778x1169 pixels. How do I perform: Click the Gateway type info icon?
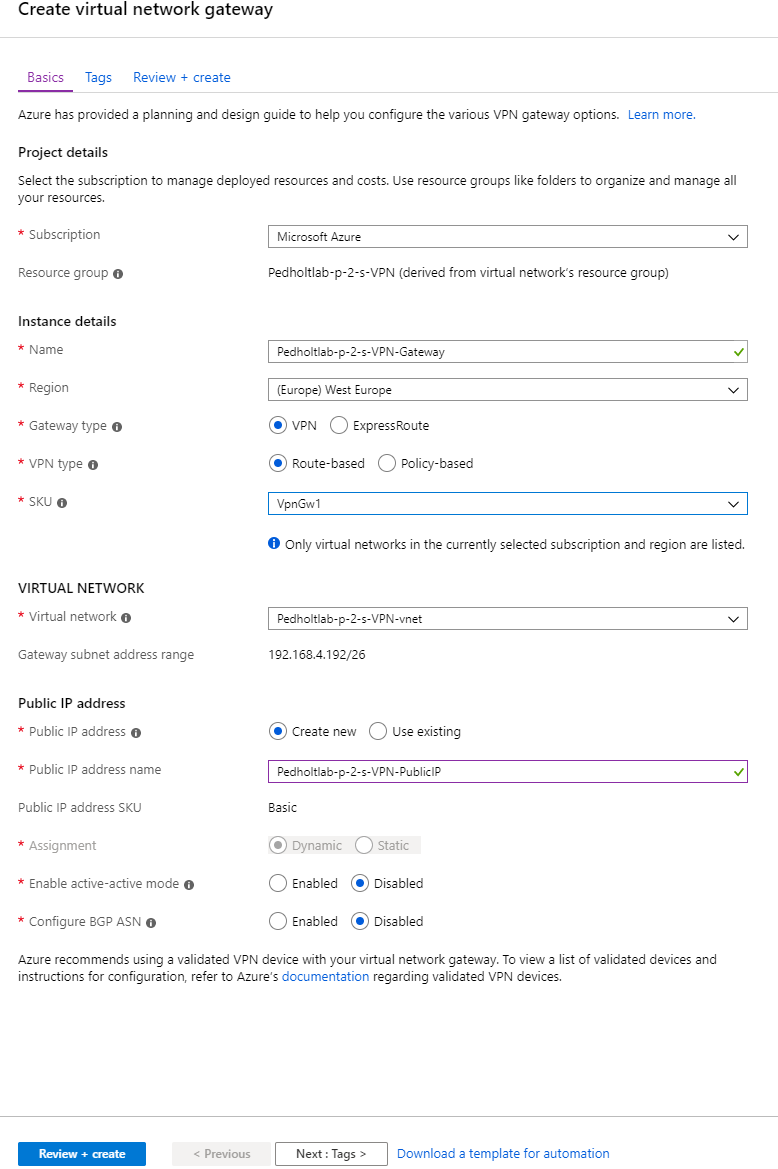pyautogui.click(x=117, y=426)
